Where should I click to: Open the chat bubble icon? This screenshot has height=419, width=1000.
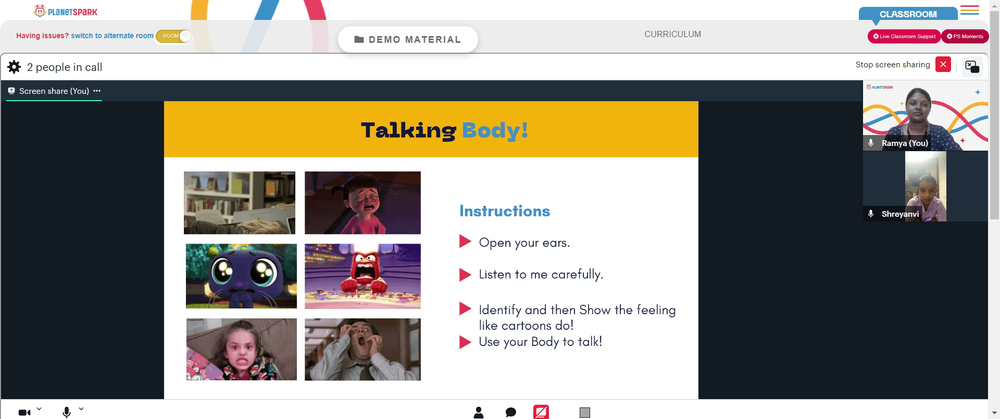tap(511, 413)
